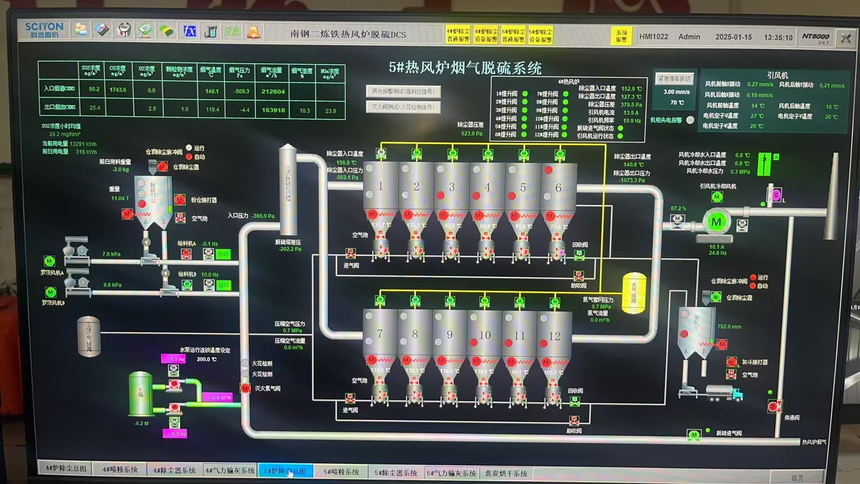860x484 pixels.
Task: Select the induced draft fan motor symbol
Action: 716,222
